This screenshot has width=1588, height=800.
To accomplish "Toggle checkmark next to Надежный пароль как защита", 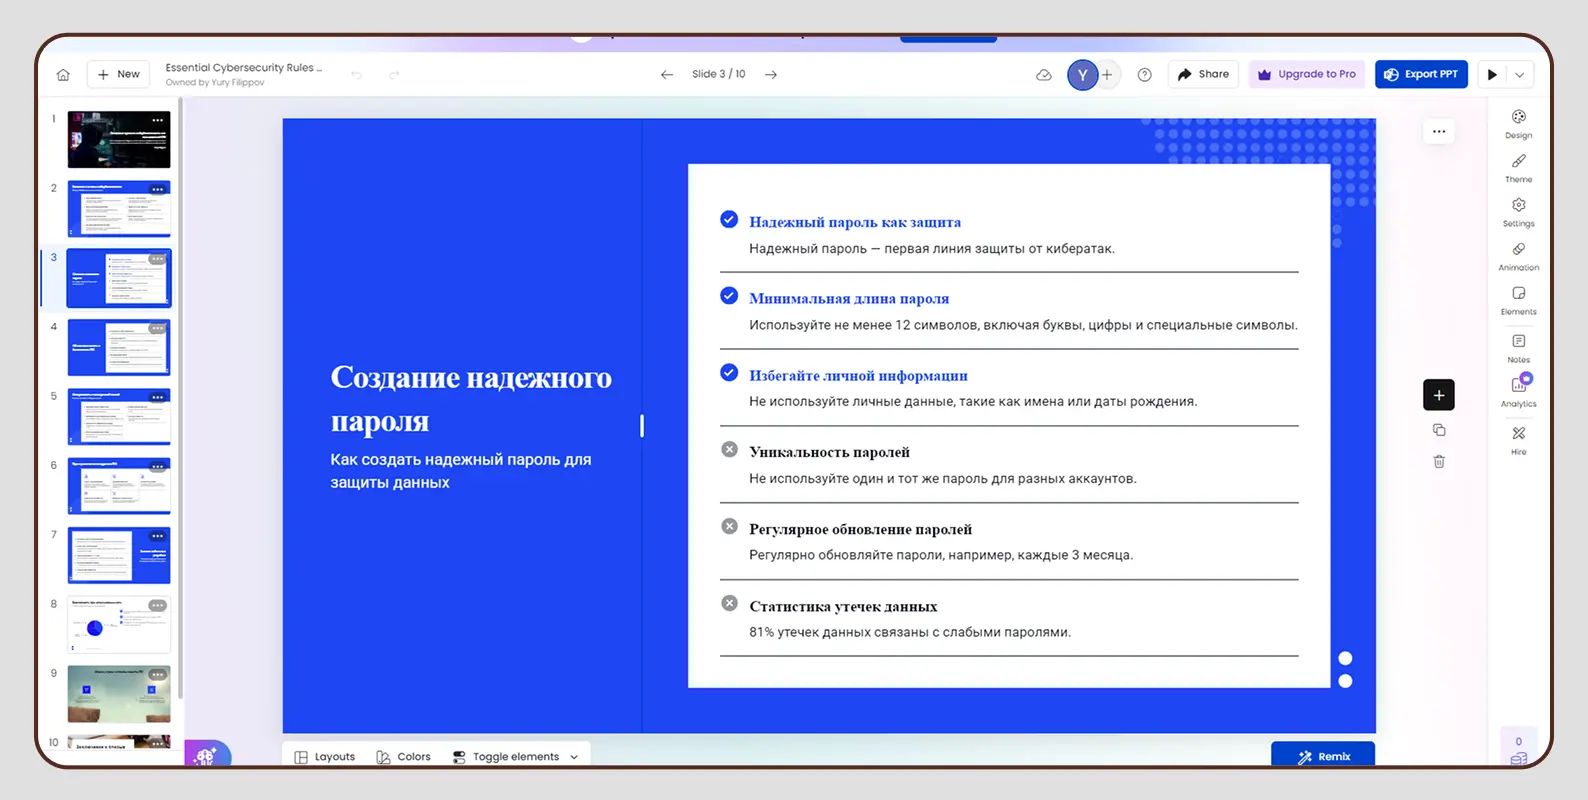I will 729,220.
